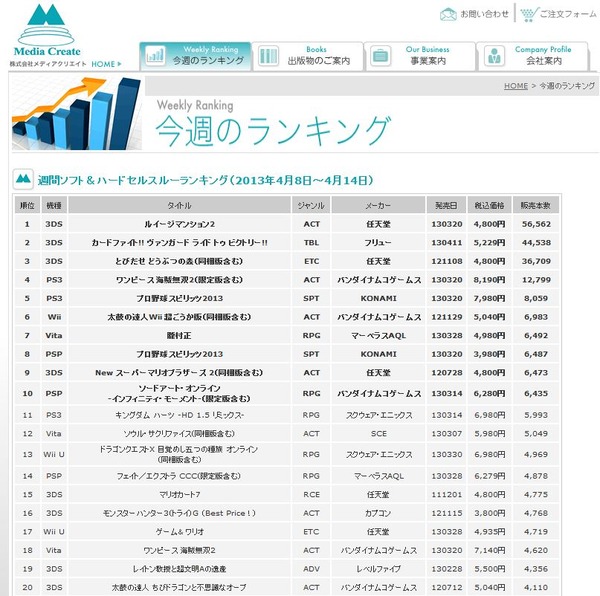Click the 週間ソフト&ハードセルスルーランキング heading
The width and height of the screenshot is (600, 596).
click(x=205, y=180)
